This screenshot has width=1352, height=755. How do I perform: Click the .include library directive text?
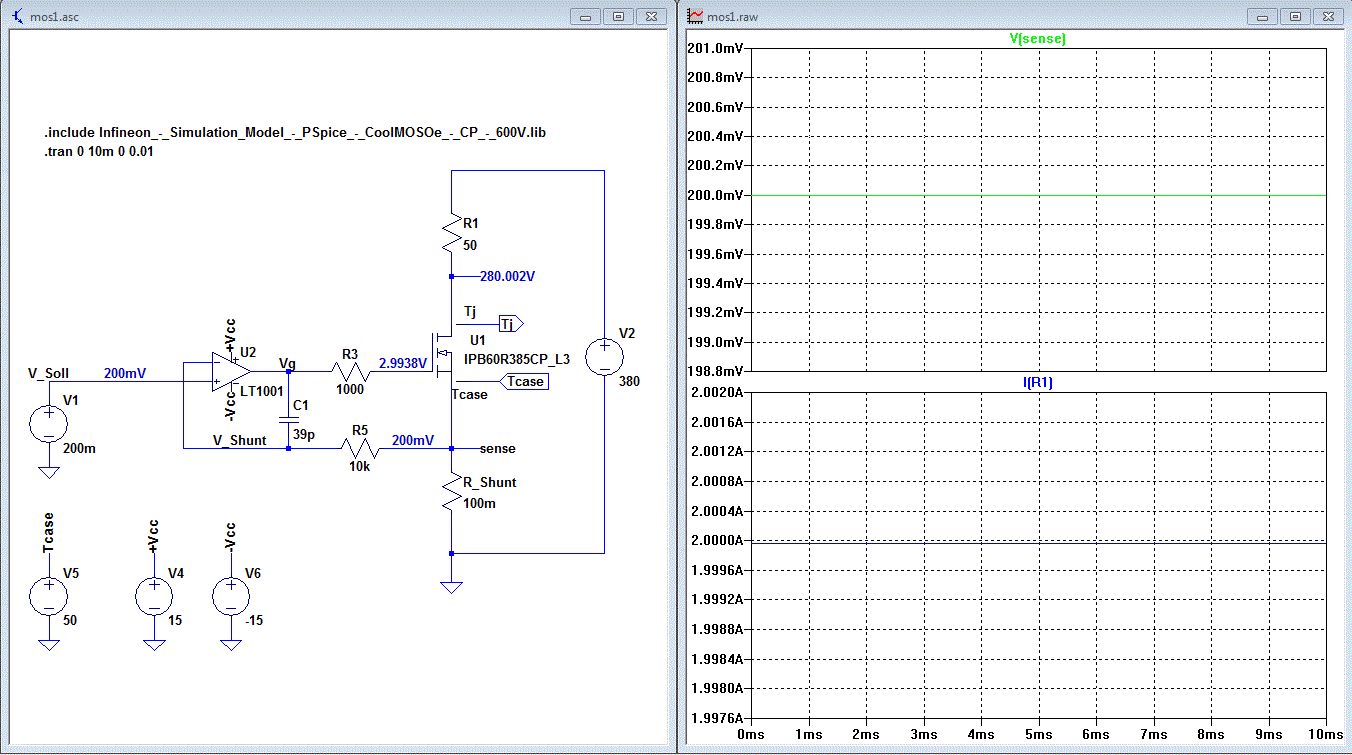click(x=295, y=133)
